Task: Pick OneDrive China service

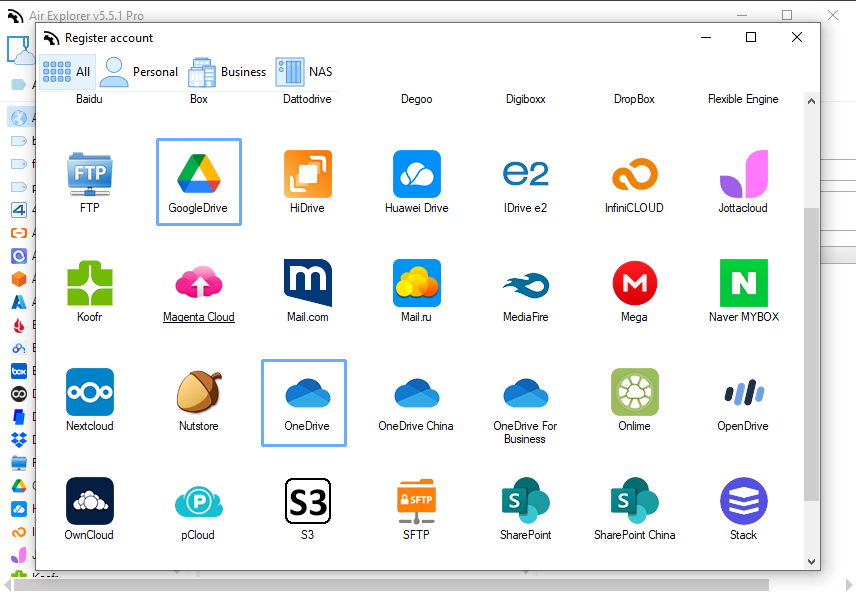Action: coord(417,393)
